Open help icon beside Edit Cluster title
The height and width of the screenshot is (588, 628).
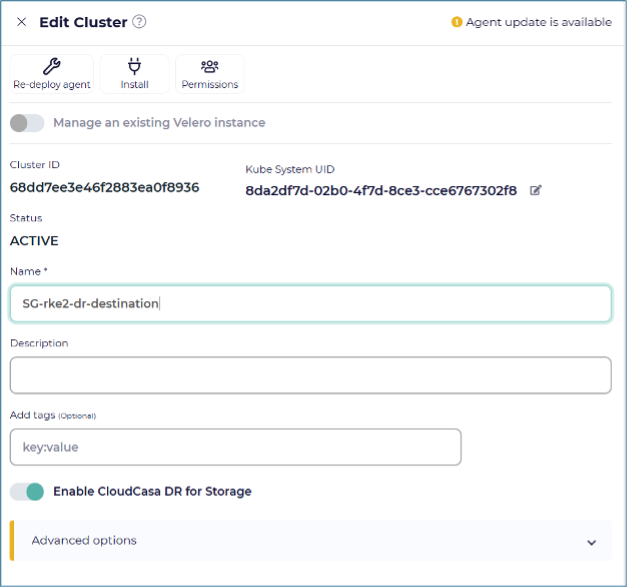(139, 22)
